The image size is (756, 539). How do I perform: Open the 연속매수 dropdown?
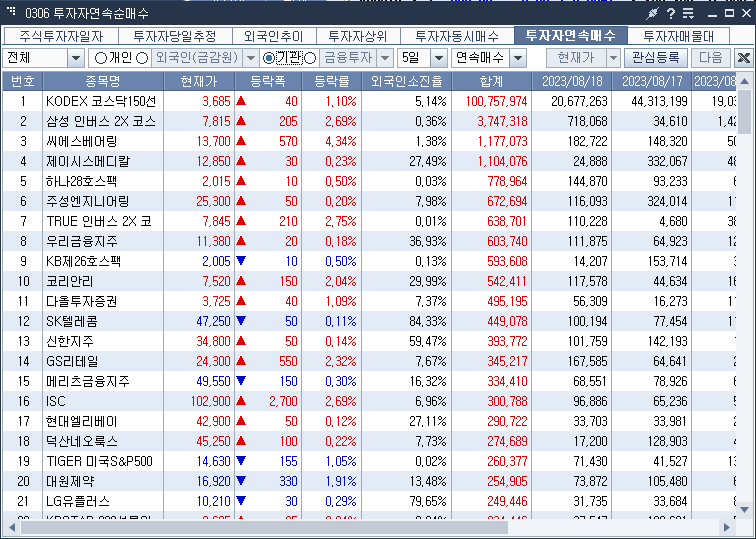click(x=518, y=58)
